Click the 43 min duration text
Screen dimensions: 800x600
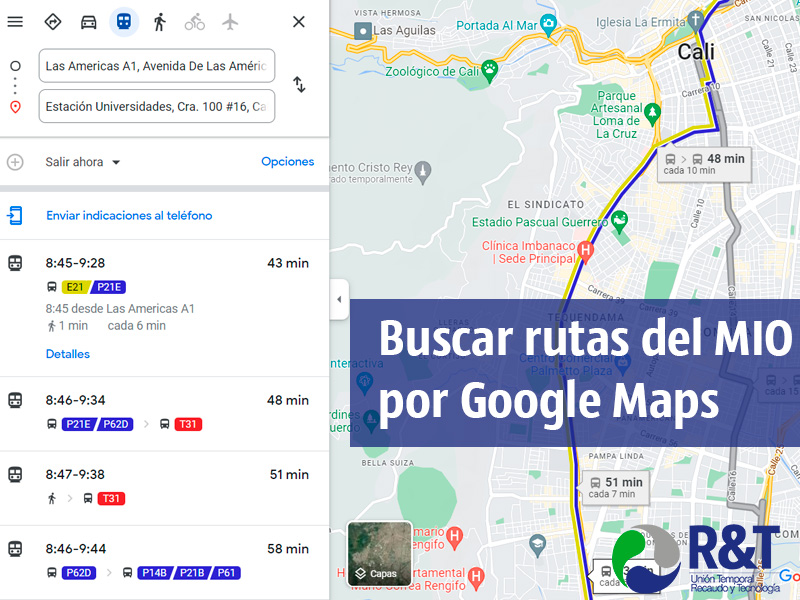(288, 263)
